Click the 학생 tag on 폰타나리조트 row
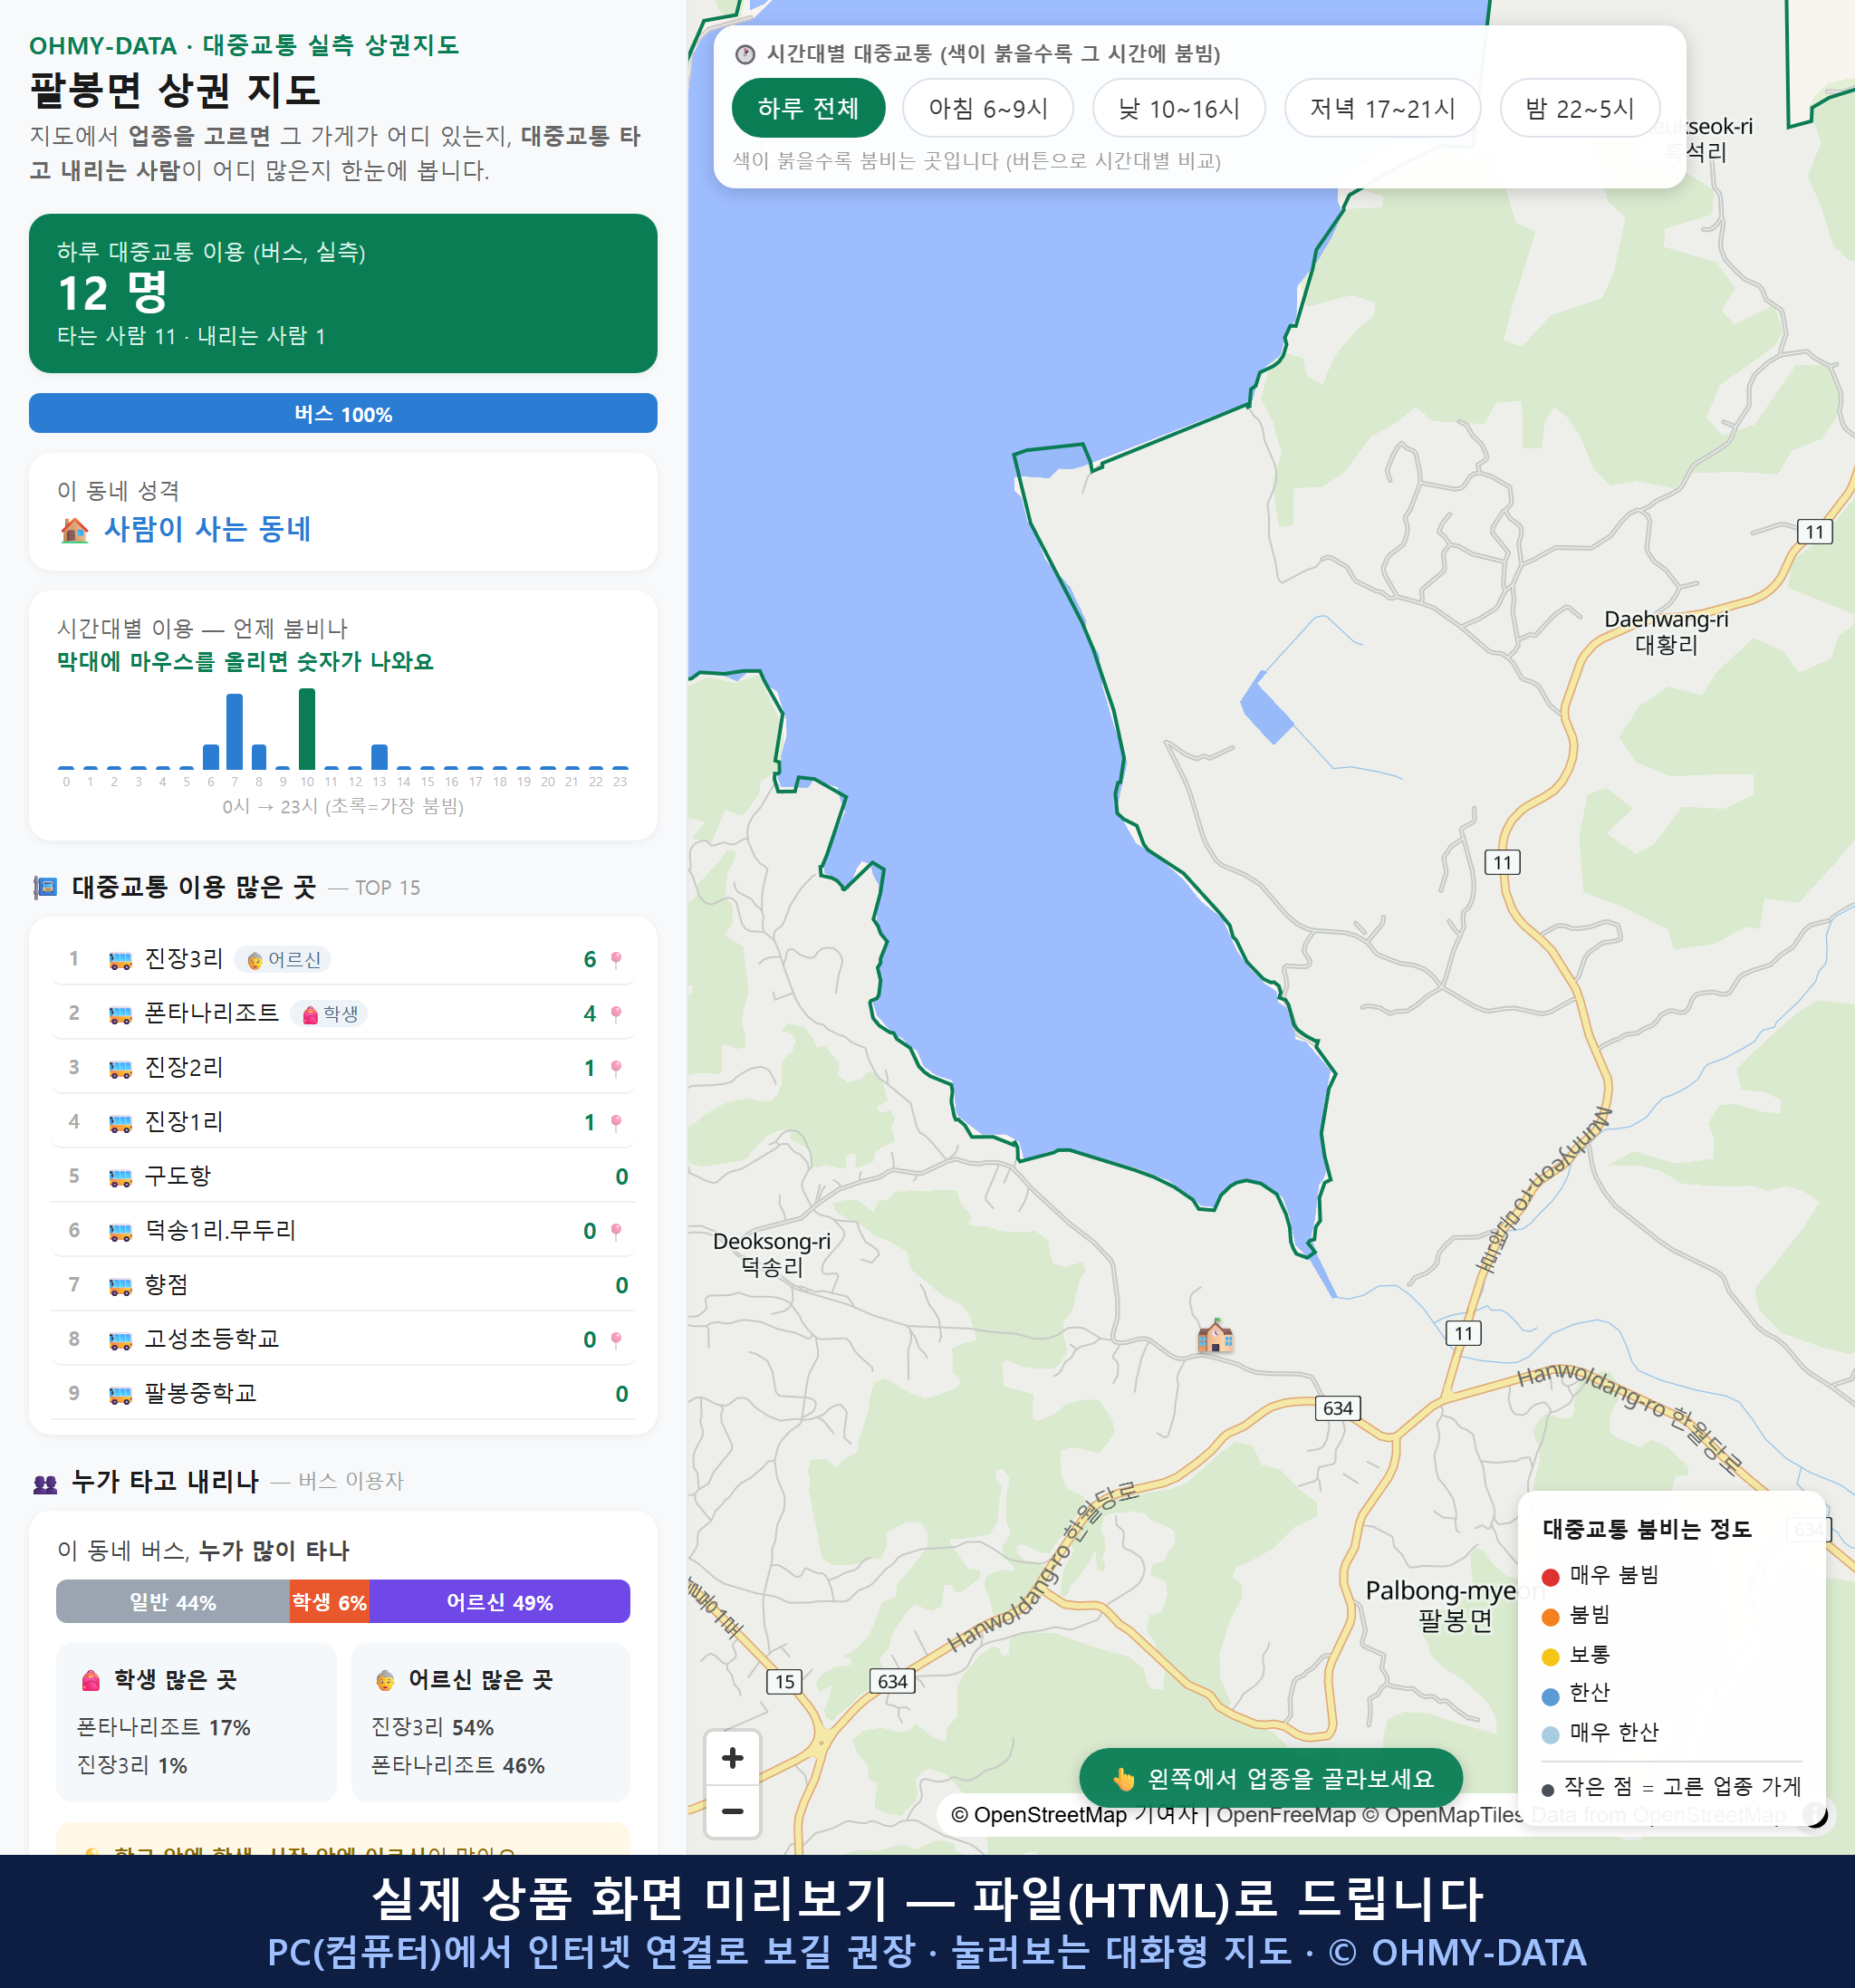 [x=329, y=1013]
